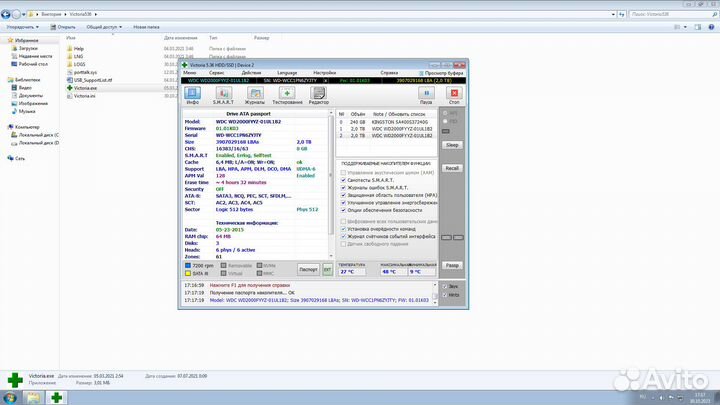Toggle the Самотесты S.M.A.R.T. checkbox

point(343,180)
